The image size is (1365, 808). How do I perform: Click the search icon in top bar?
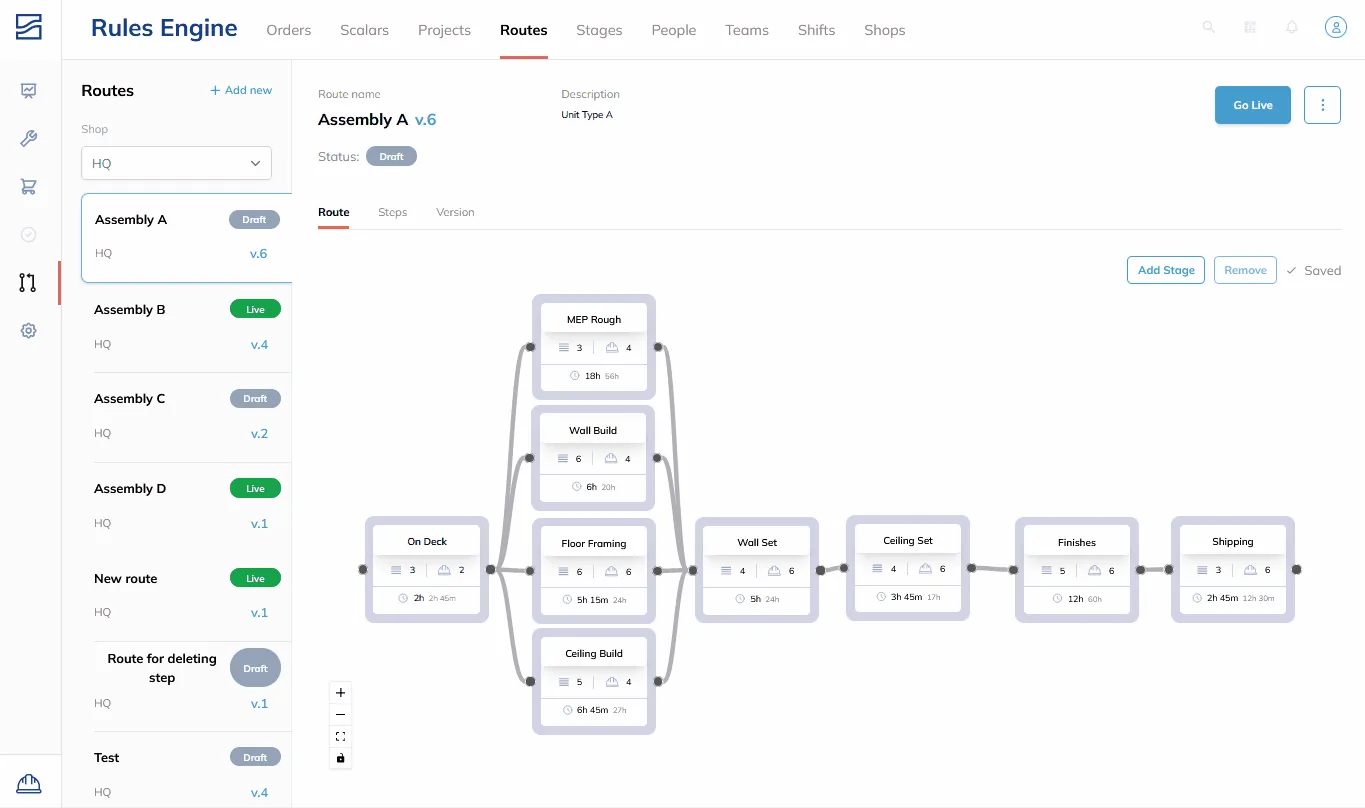[1208, 28]
